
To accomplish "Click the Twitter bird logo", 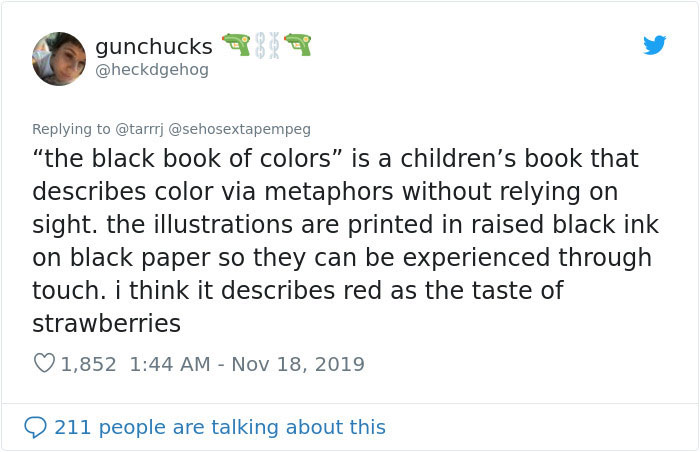I will pos(654,45).
